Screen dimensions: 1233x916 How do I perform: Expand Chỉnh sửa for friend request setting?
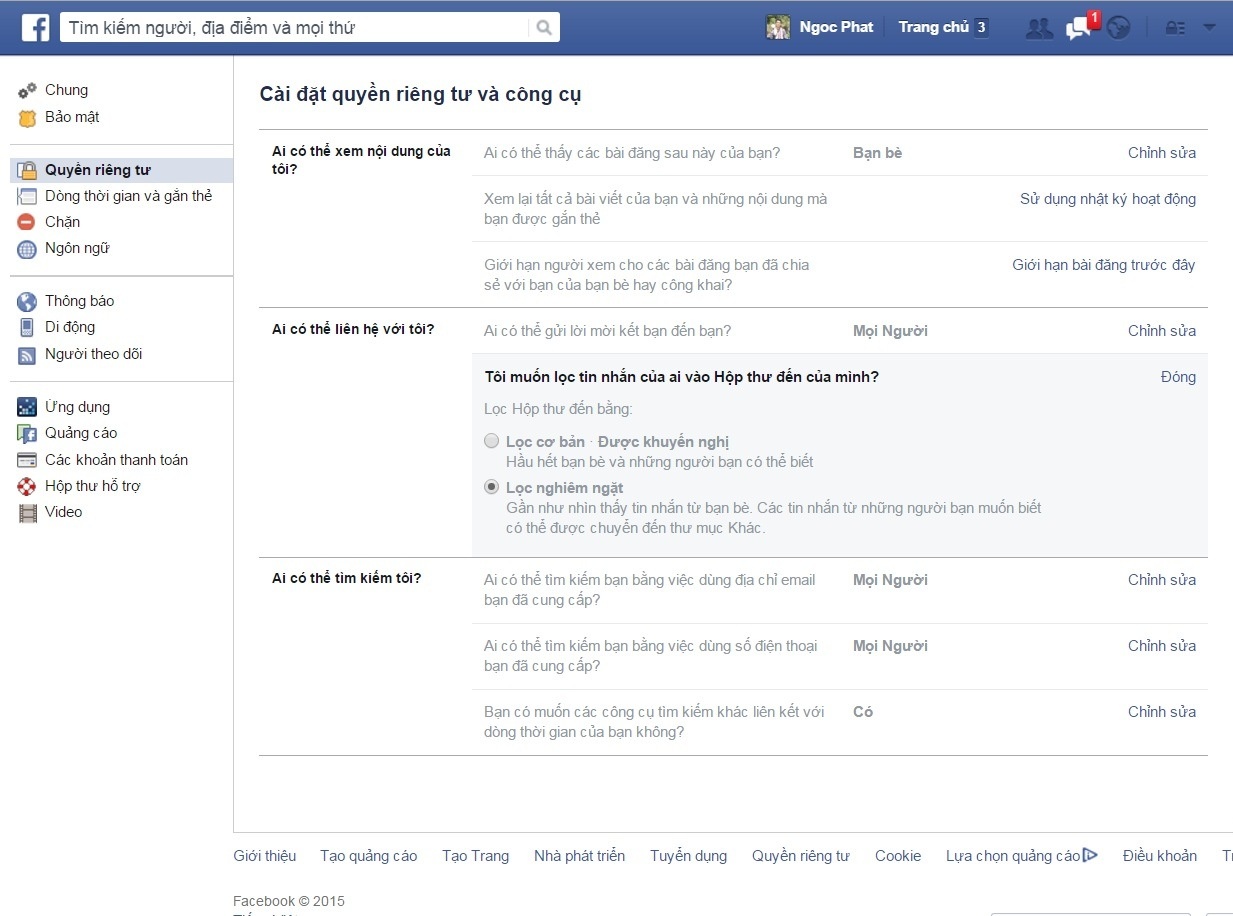pyautogui.click(x=1161, y=331)
